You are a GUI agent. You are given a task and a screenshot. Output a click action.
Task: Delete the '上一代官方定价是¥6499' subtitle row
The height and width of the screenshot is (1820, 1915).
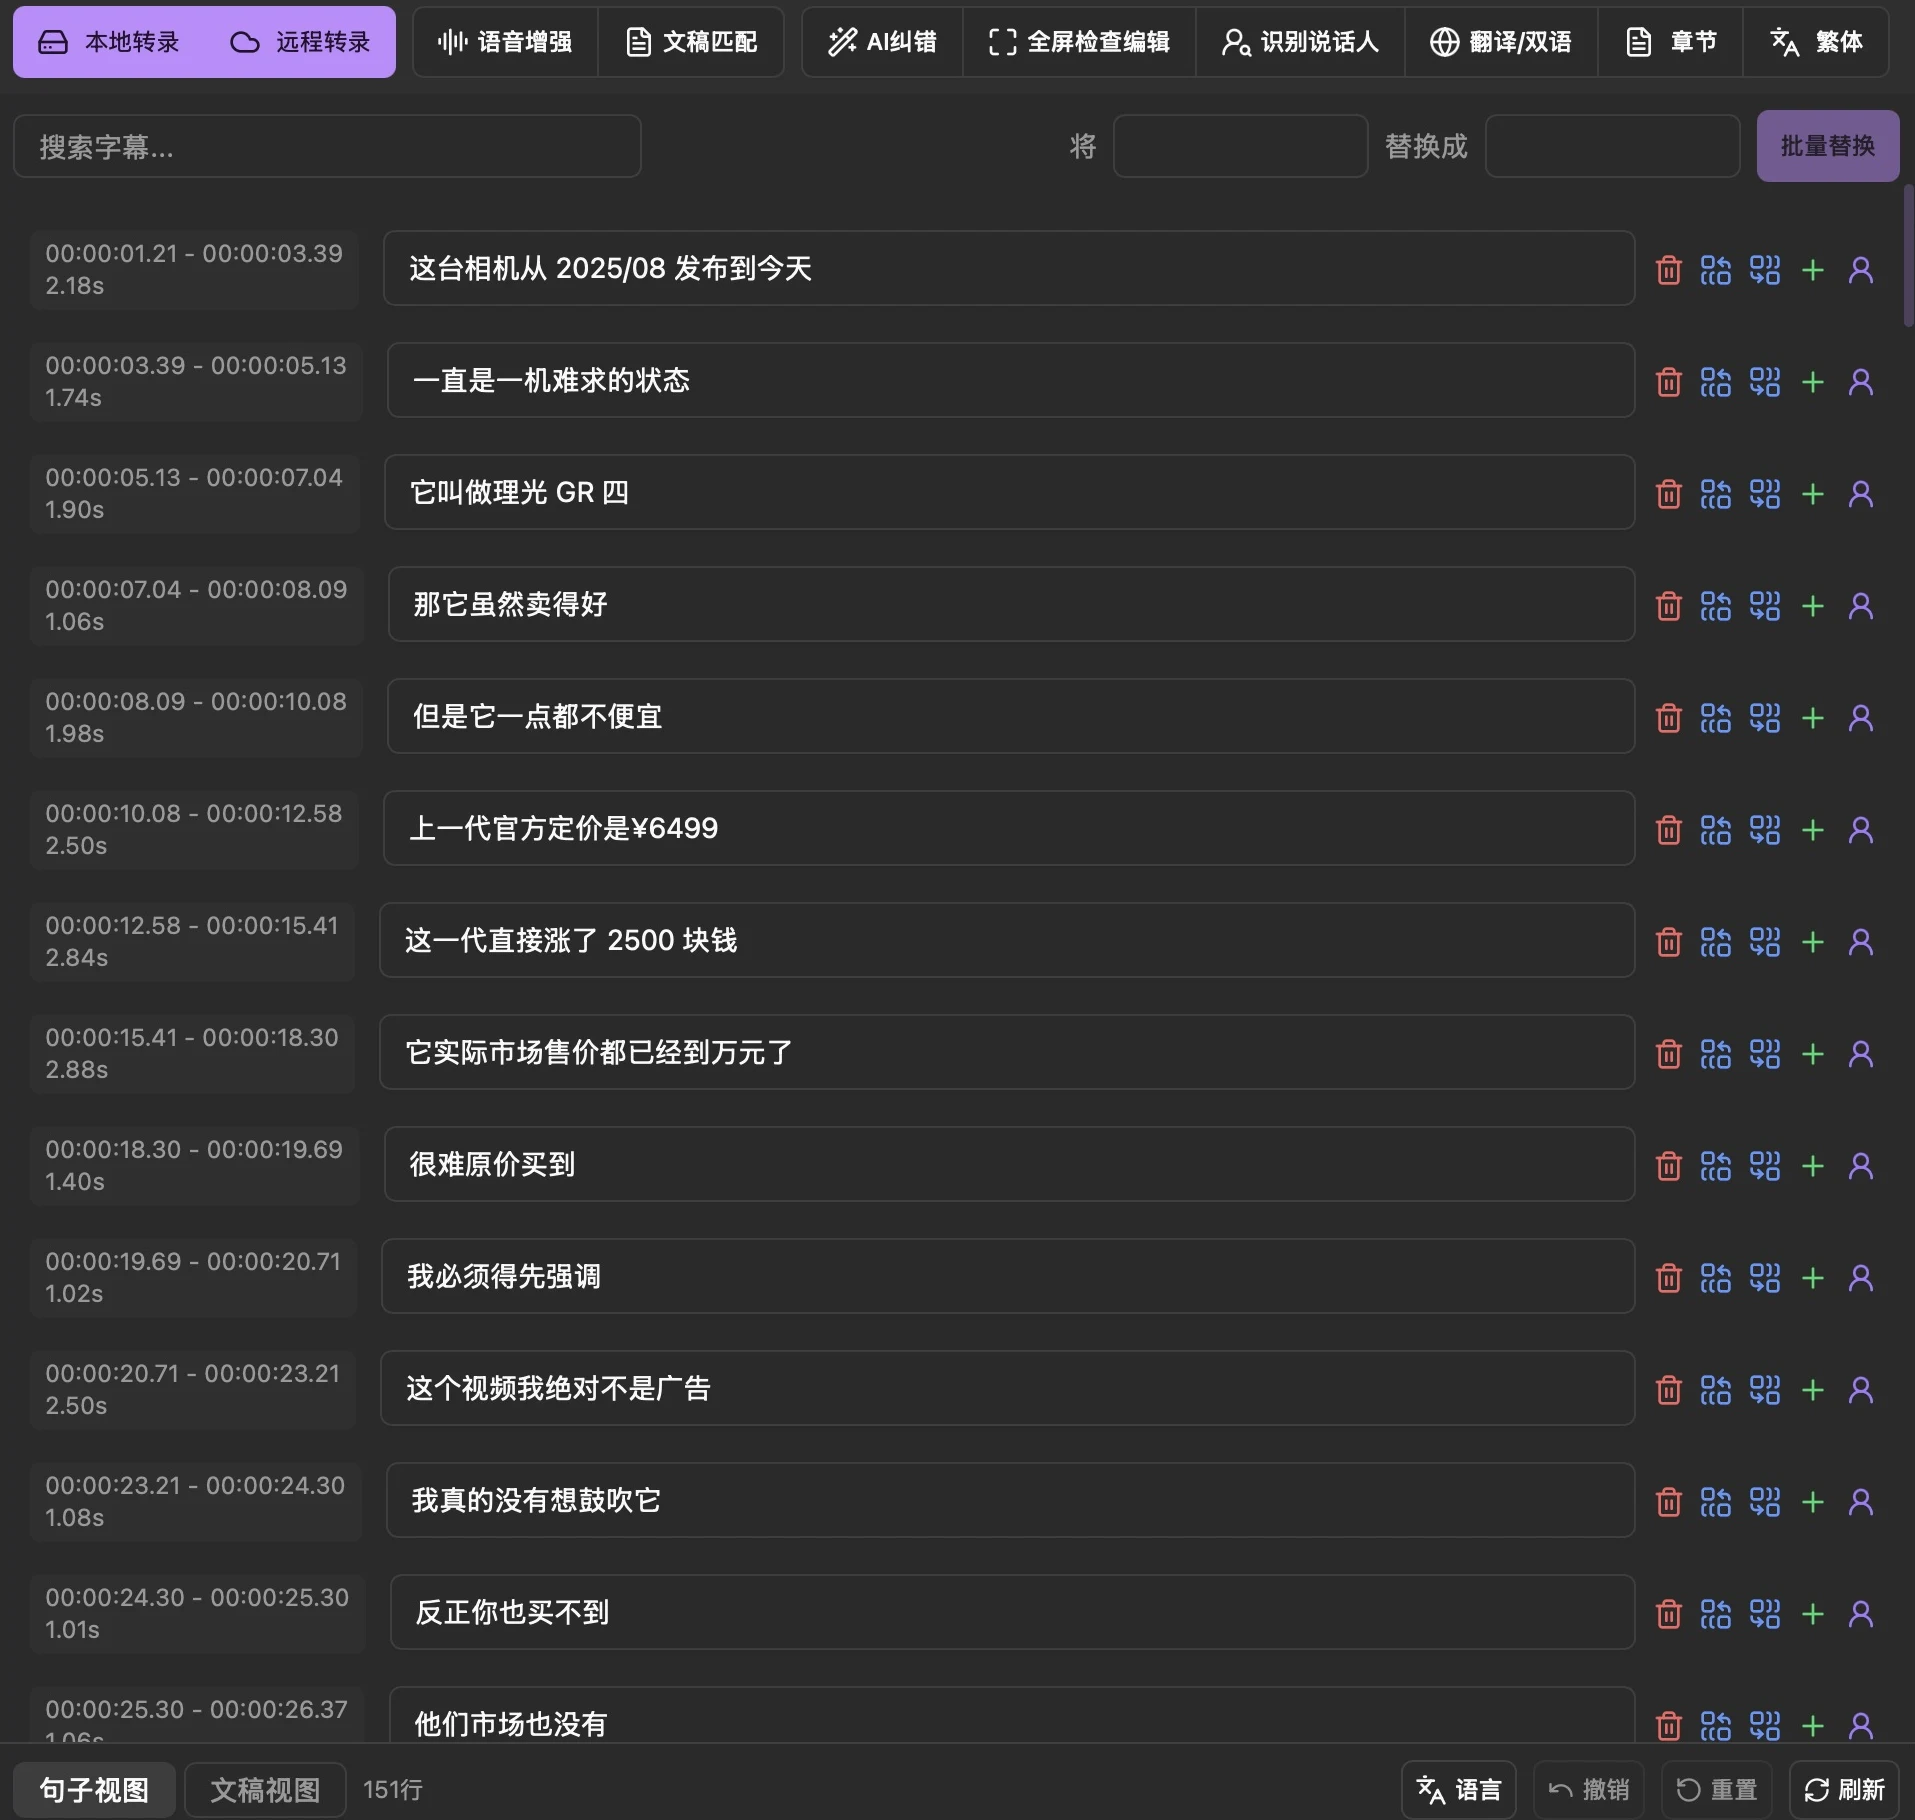(x=1668, y=830)
